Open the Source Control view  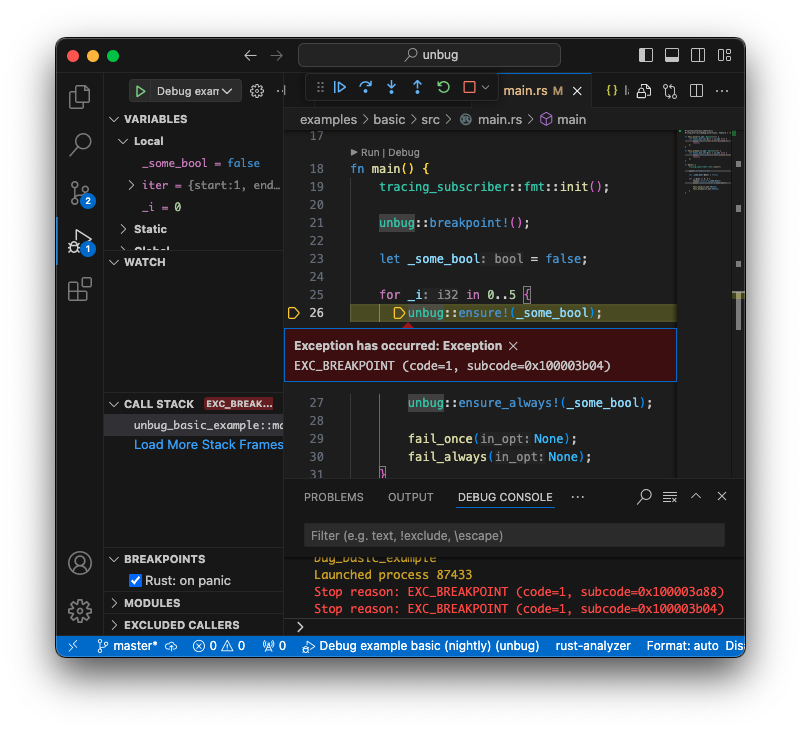point(80,192)
